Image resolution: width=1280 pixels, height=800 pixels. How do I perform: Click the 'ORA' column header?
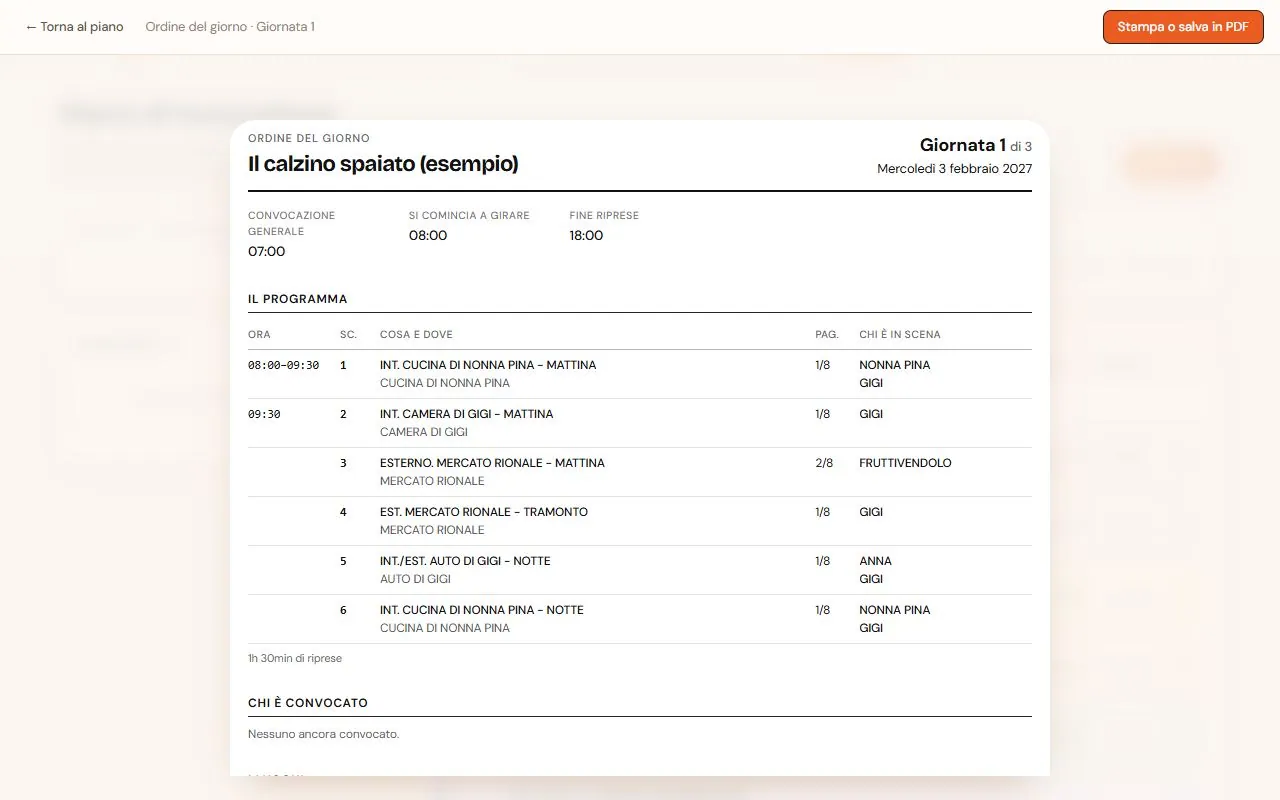[259, 334]
